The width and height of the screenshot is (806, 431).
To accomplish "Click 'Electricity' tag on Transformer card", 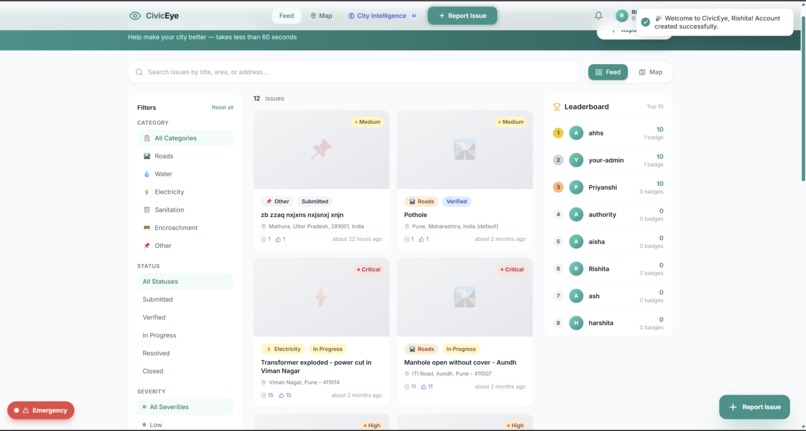I will [x=283, y=349].
